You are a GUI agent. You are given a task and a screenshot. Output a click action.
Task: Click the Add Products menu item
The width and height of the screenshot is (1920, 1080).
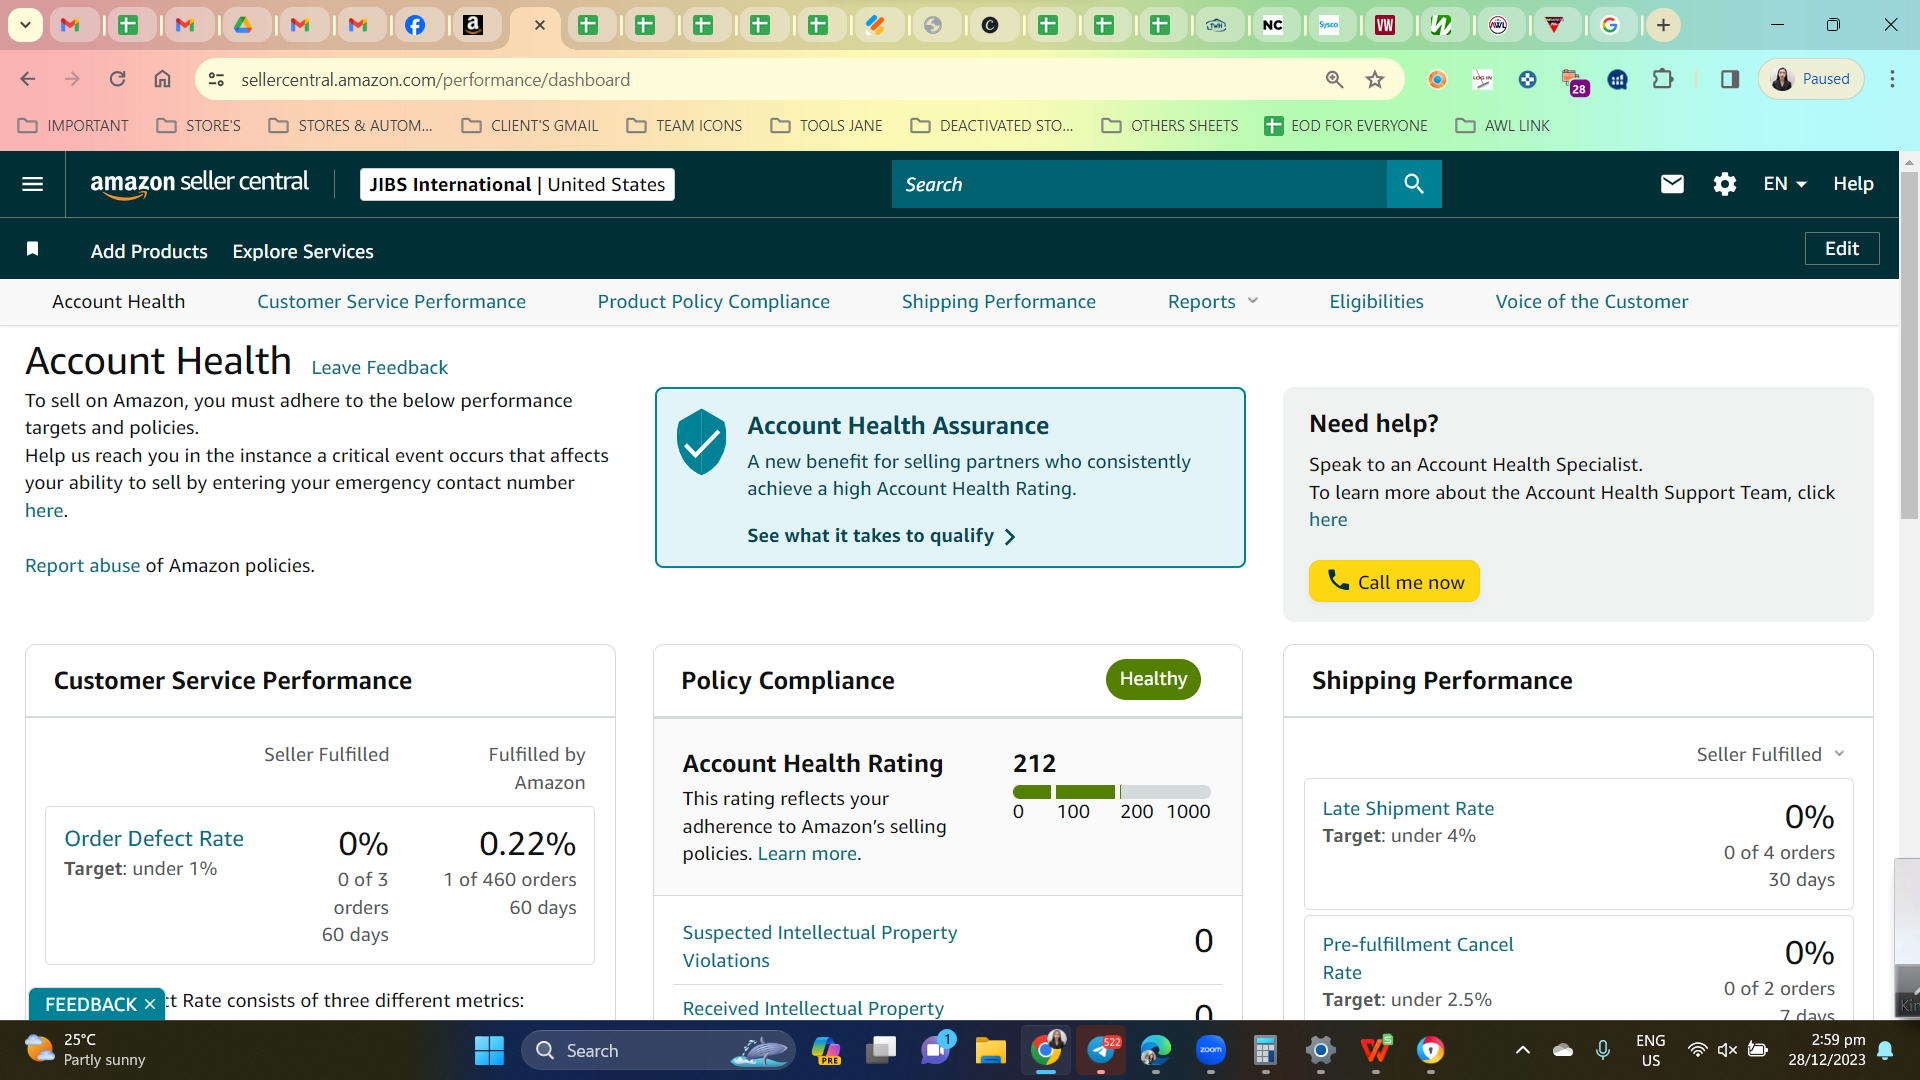pos(149,251)
